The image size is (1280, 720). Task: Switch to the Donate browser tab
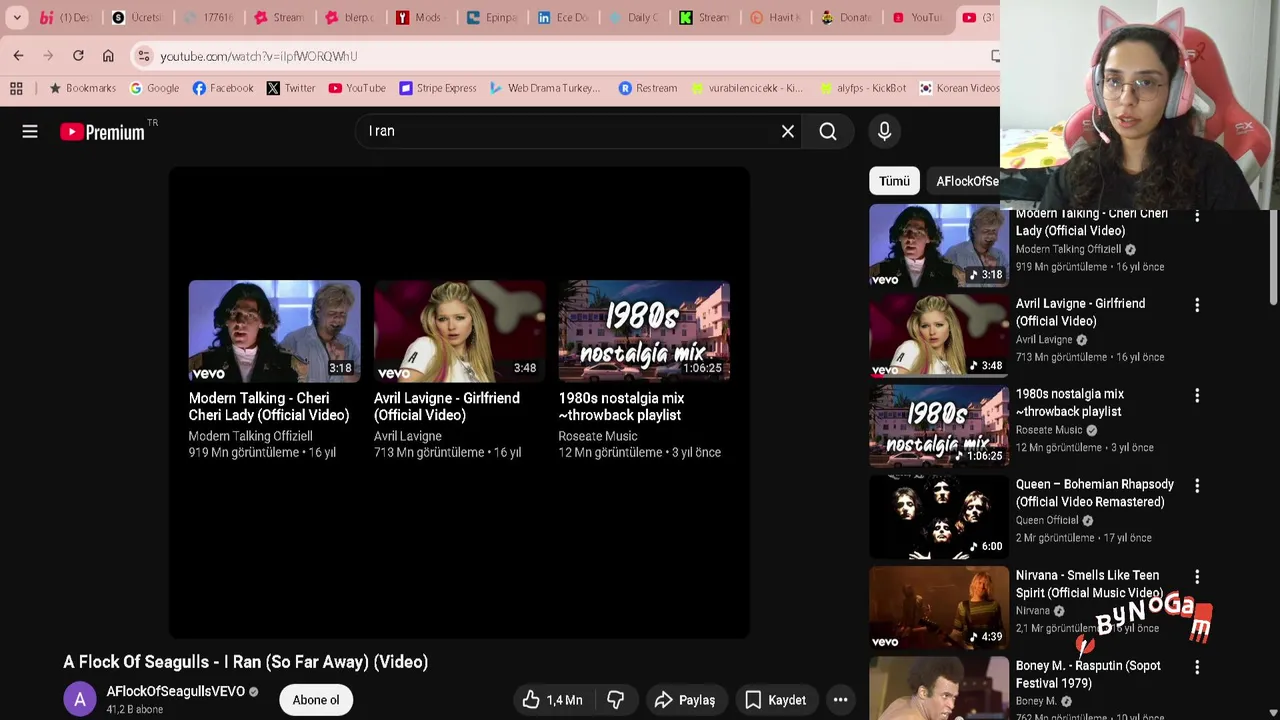[x=845, y=17]
